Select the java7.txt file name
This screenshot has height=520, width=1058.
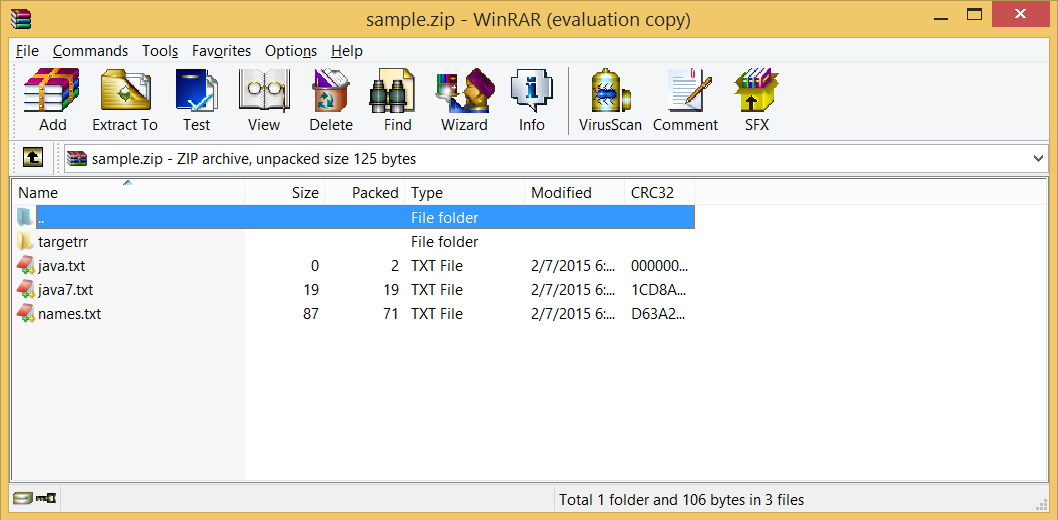point(65,290)
